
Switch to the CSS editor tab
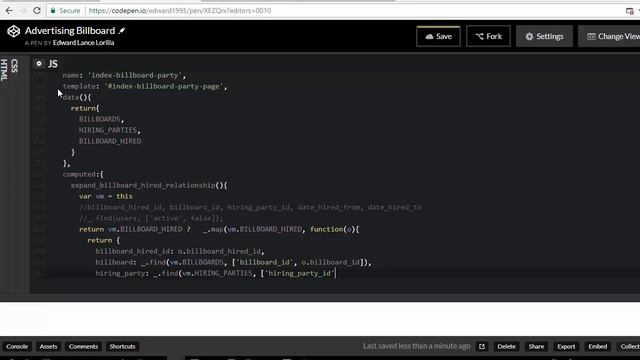click(15, 66)
